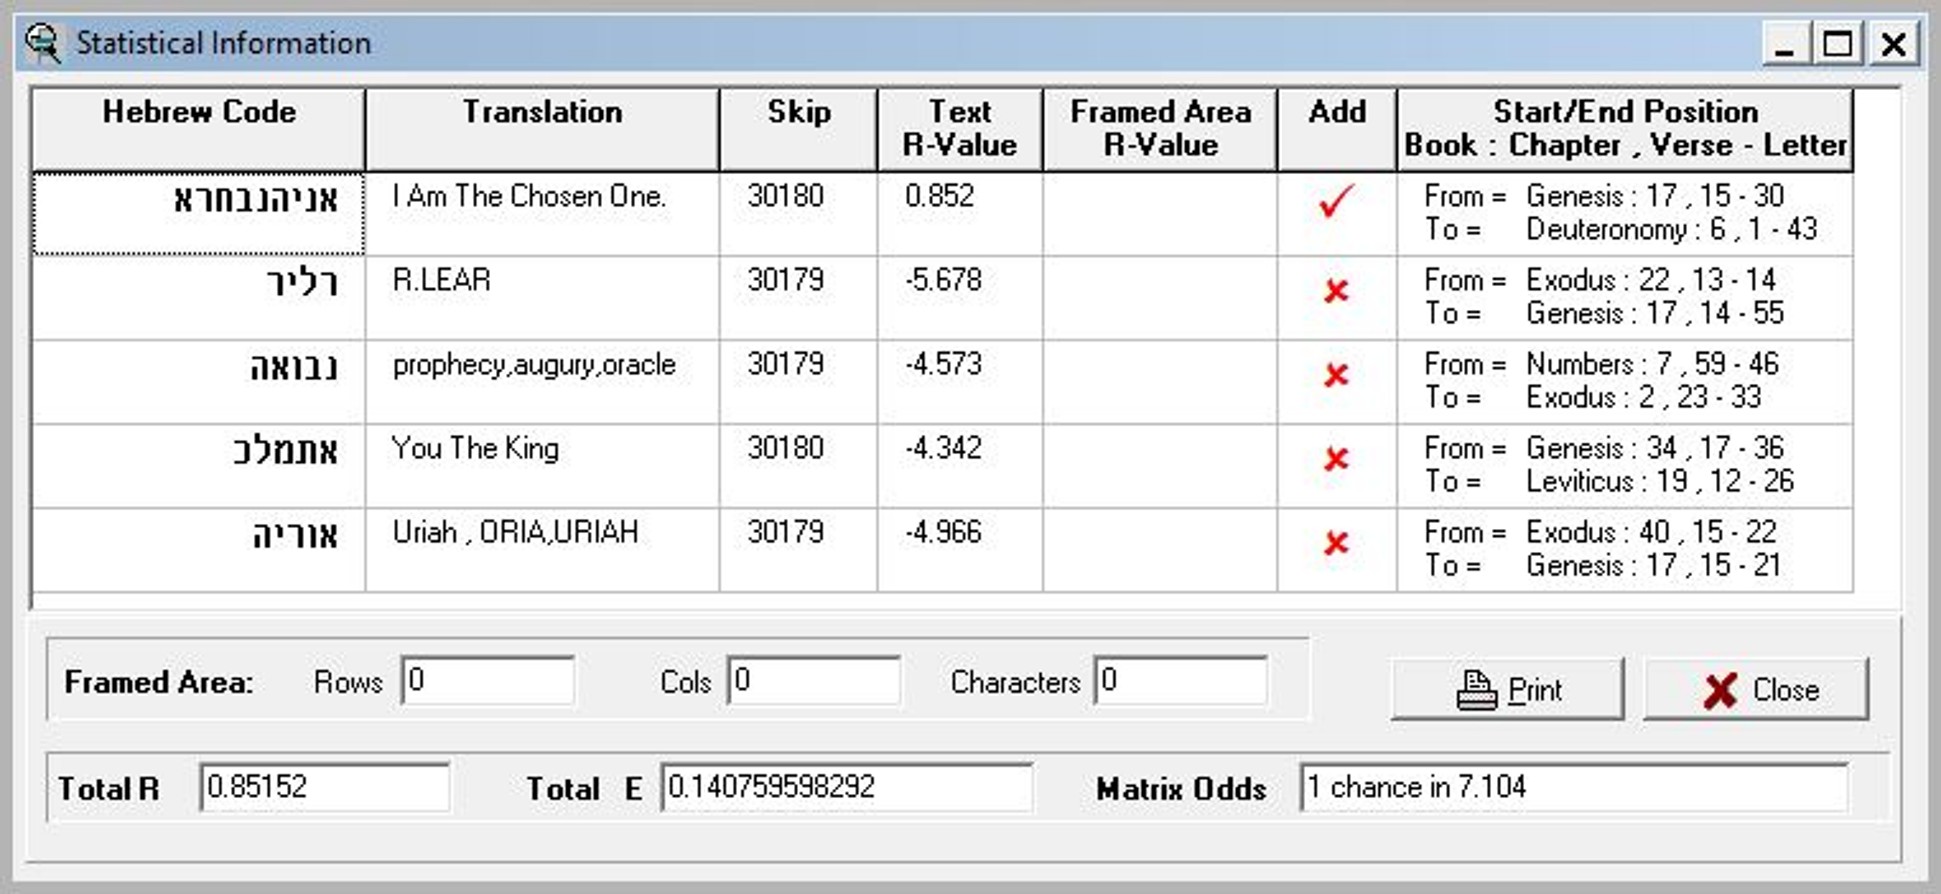Viewport: 1941px width, 894px height.
Task: Click the window's title bar X button
Action: [1893, 44]
